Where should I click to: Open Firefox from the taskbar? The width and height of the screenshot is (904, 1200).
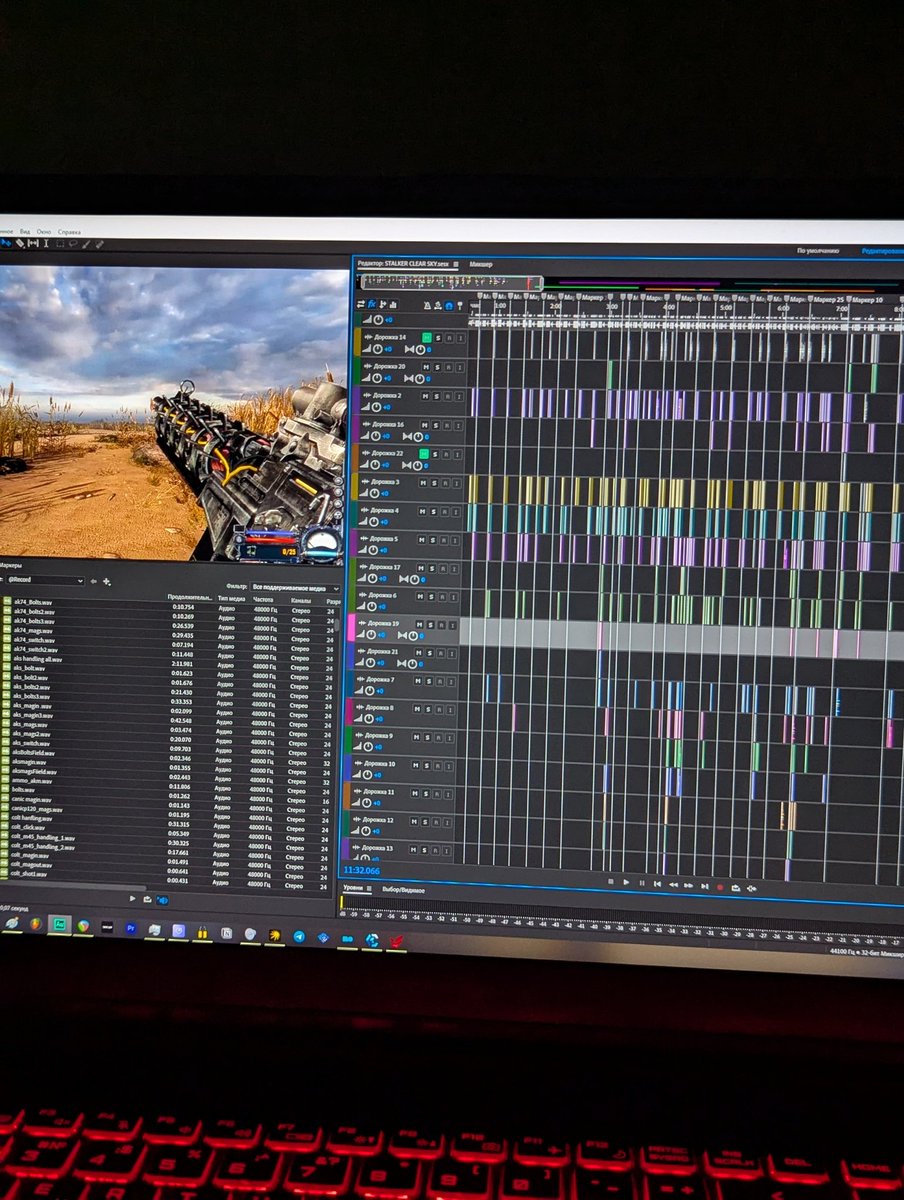[x=35, y=924]
